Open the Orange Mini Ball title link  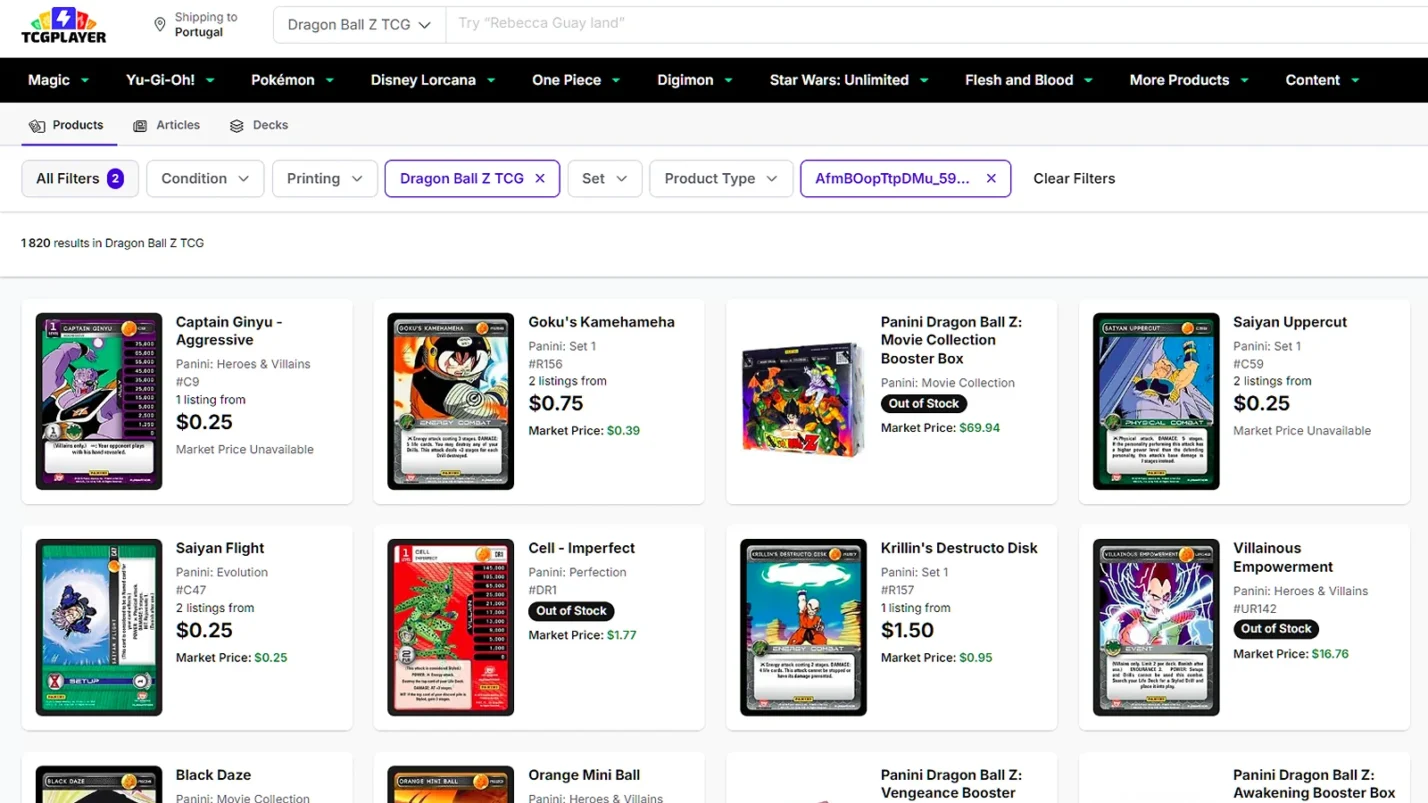coord(584,775)
